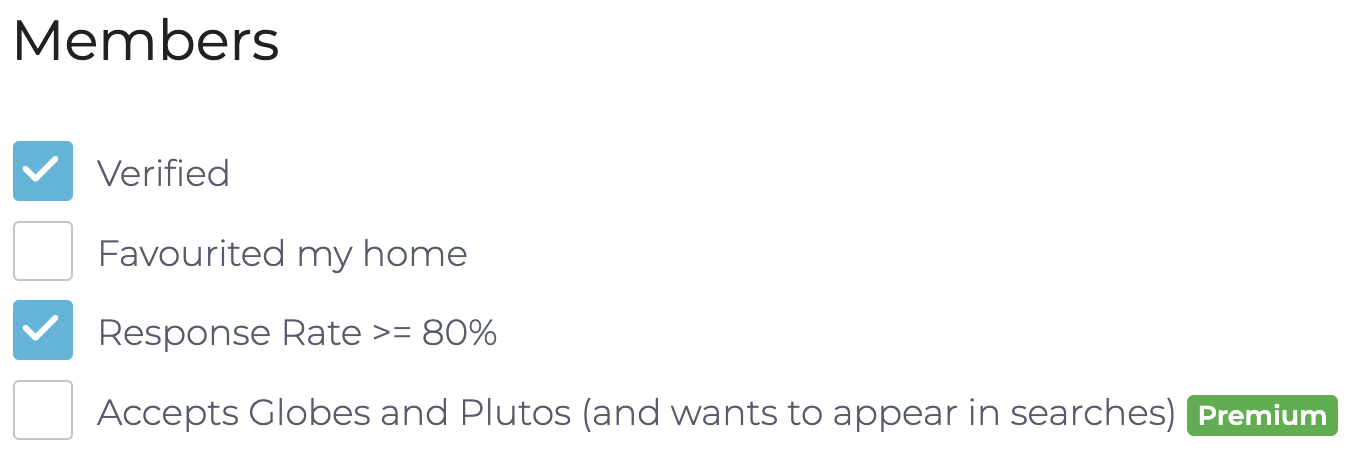Viewport: 1358px width, 460px height.
Task: Click the empty box left of Favourited
Action: 43,251
